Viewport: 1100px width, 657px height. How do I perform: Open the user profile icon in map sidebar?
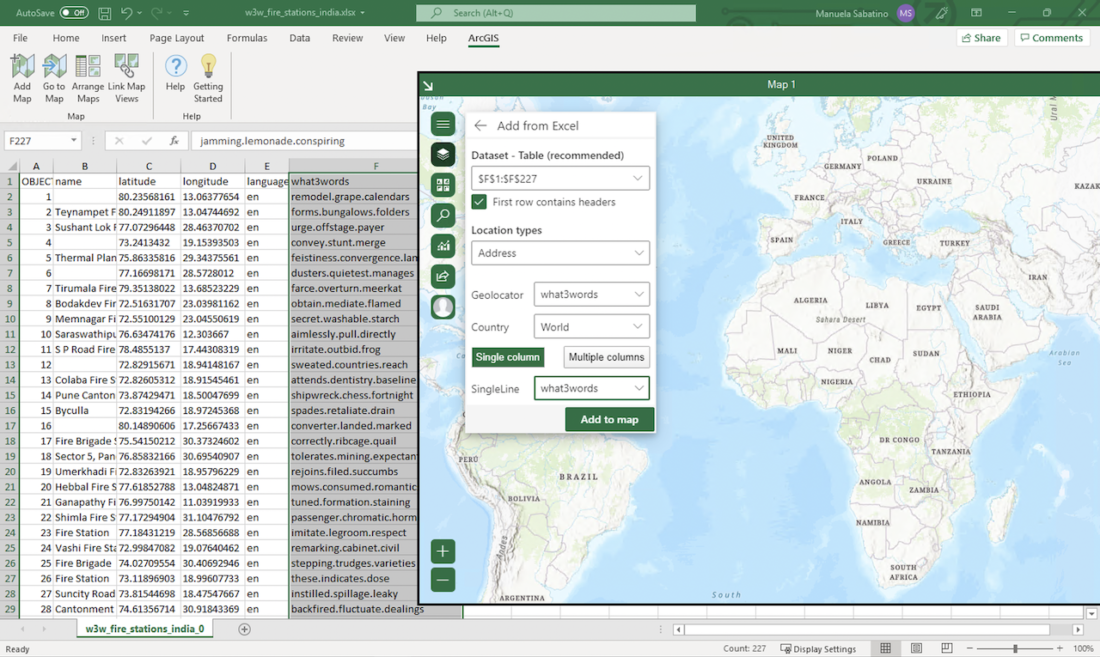(443, 306)
